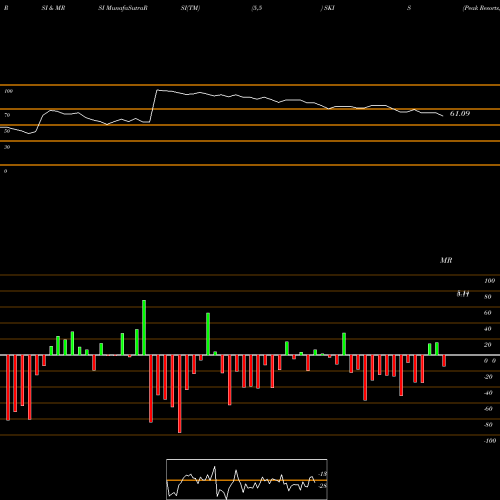Image resolution: width=500 pixels, height=500 pixels.
Task: Click the RSI axis label '70'
Action: (x=7, y=115)
